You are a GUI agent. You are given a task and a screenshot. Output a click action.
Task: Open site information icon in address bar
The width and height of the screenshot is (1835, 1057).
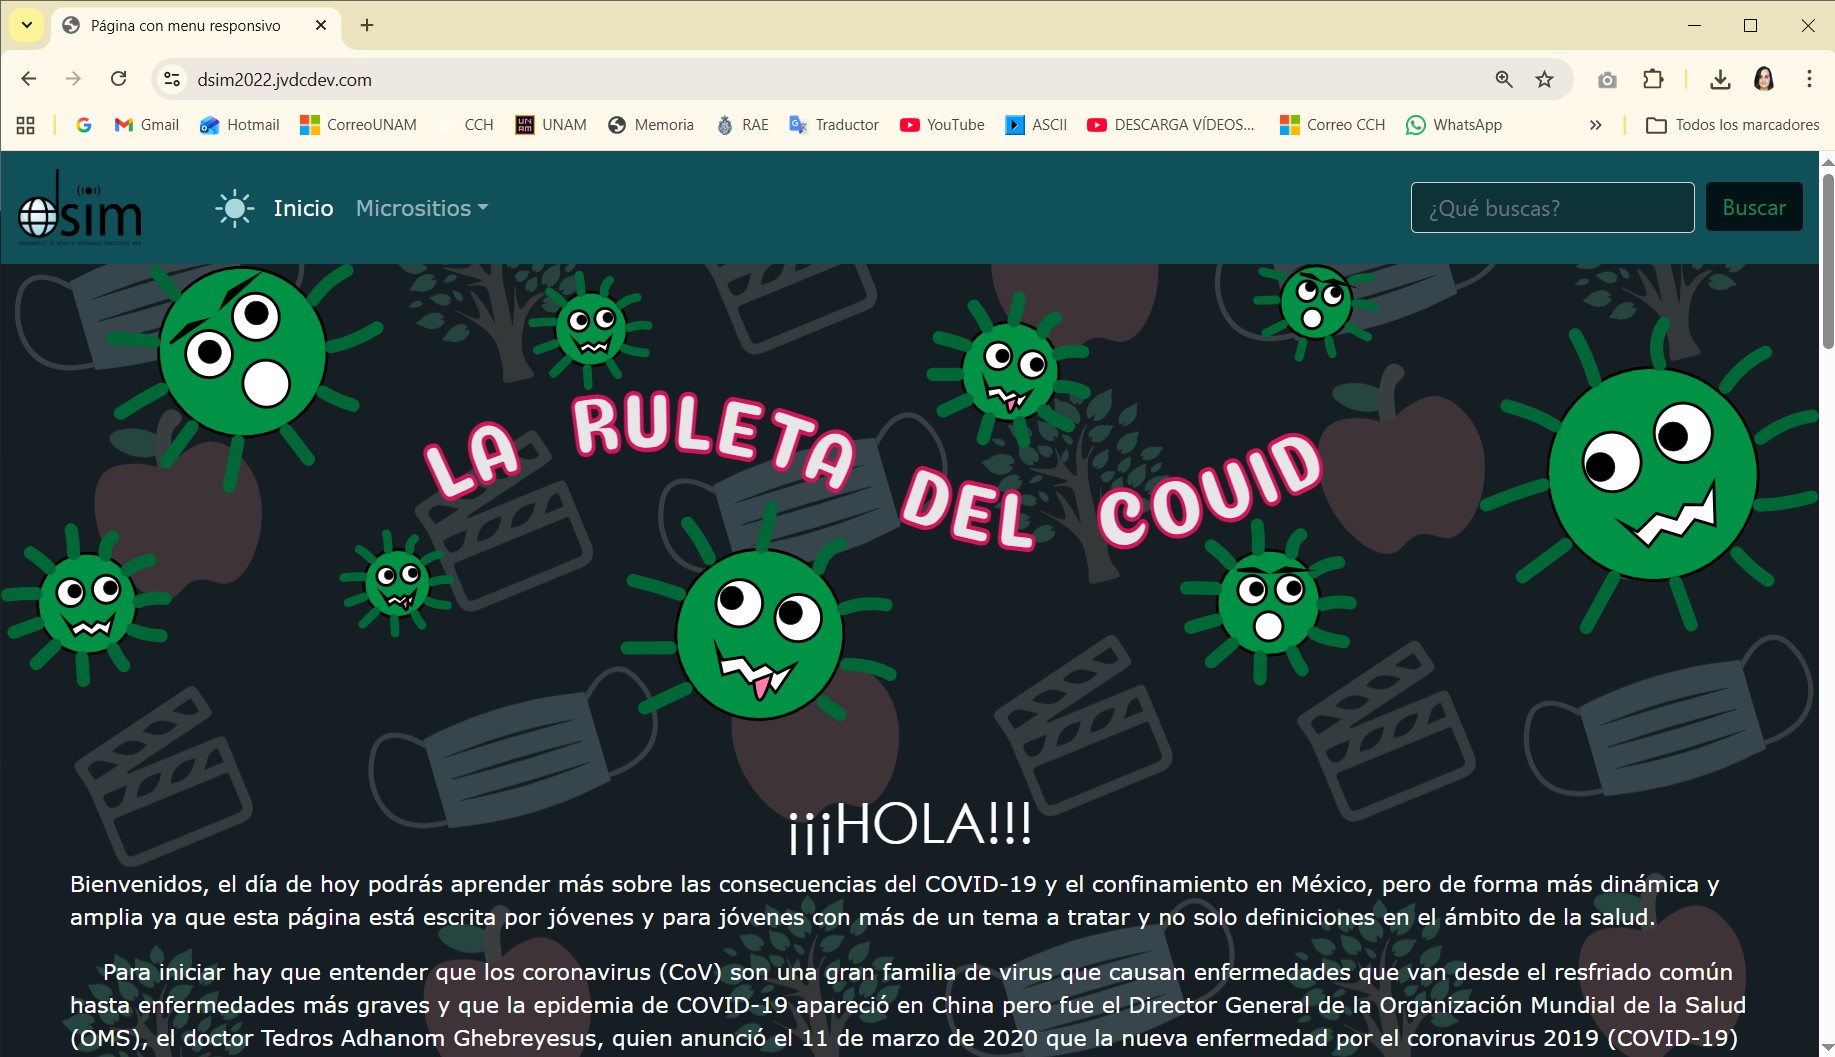(x=172, y=79)
